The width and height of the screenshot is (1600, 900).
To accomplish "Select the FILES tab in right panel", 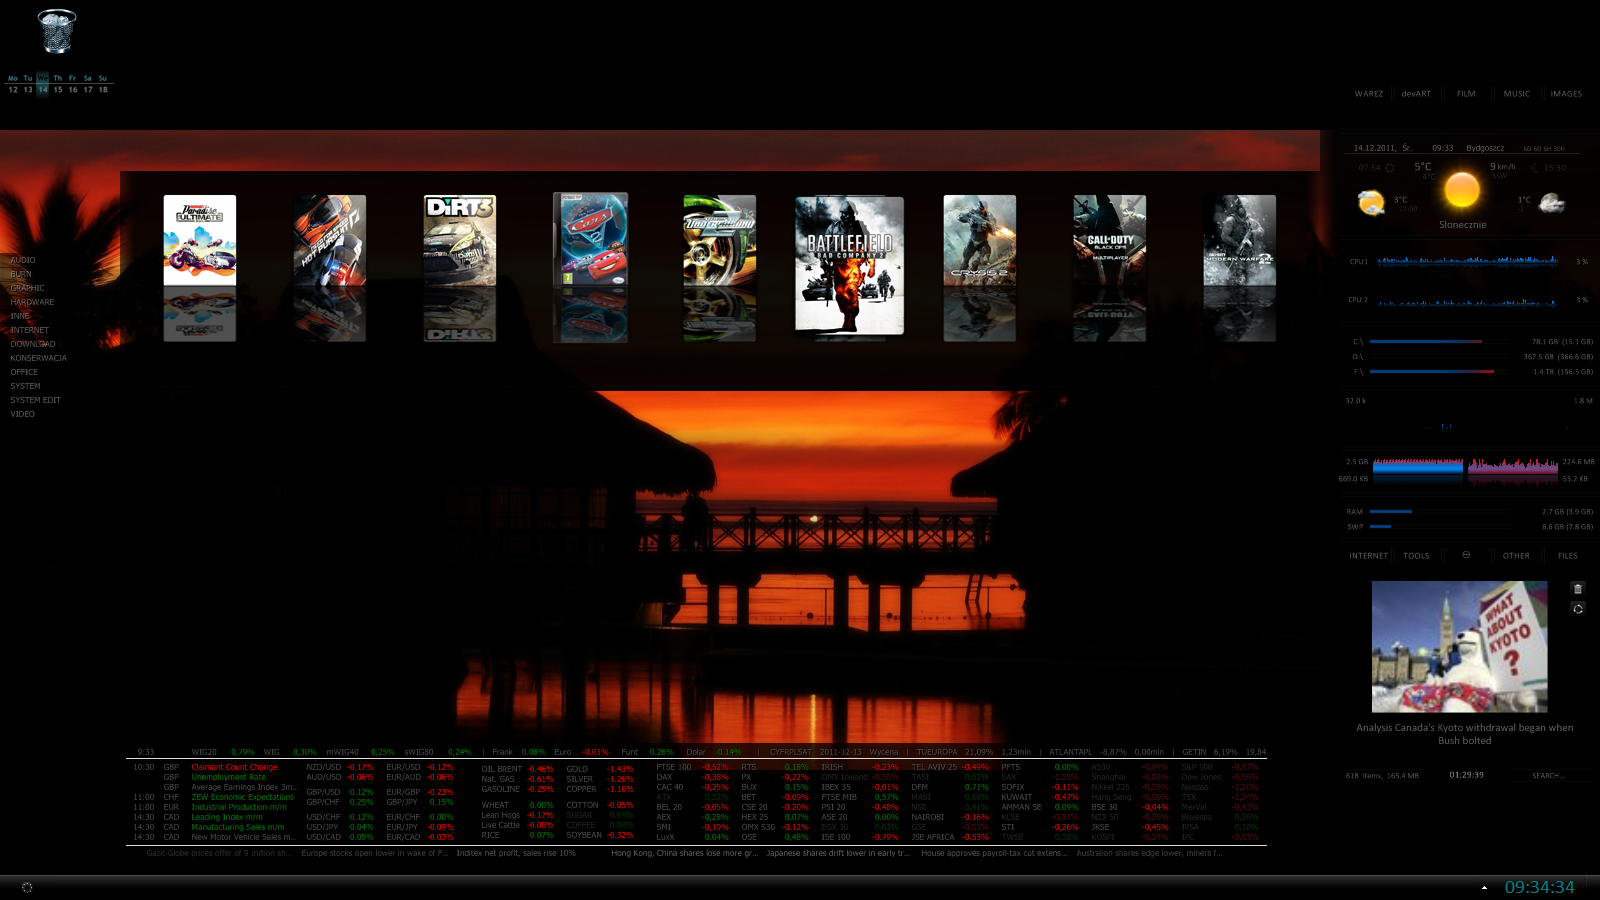I will click(x=1568, y=556).
